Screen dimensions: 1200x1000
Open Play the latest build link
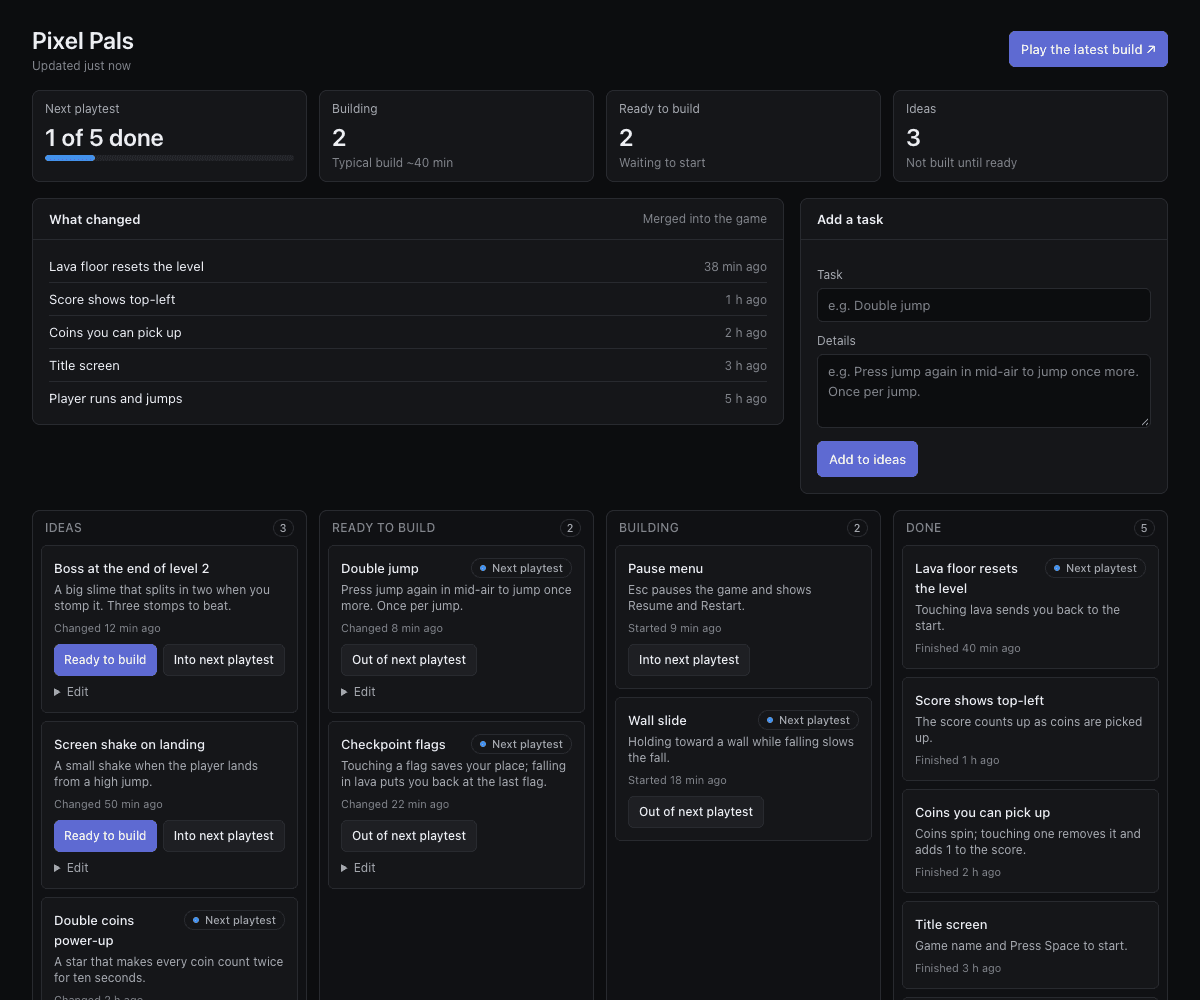[1088, 49]
